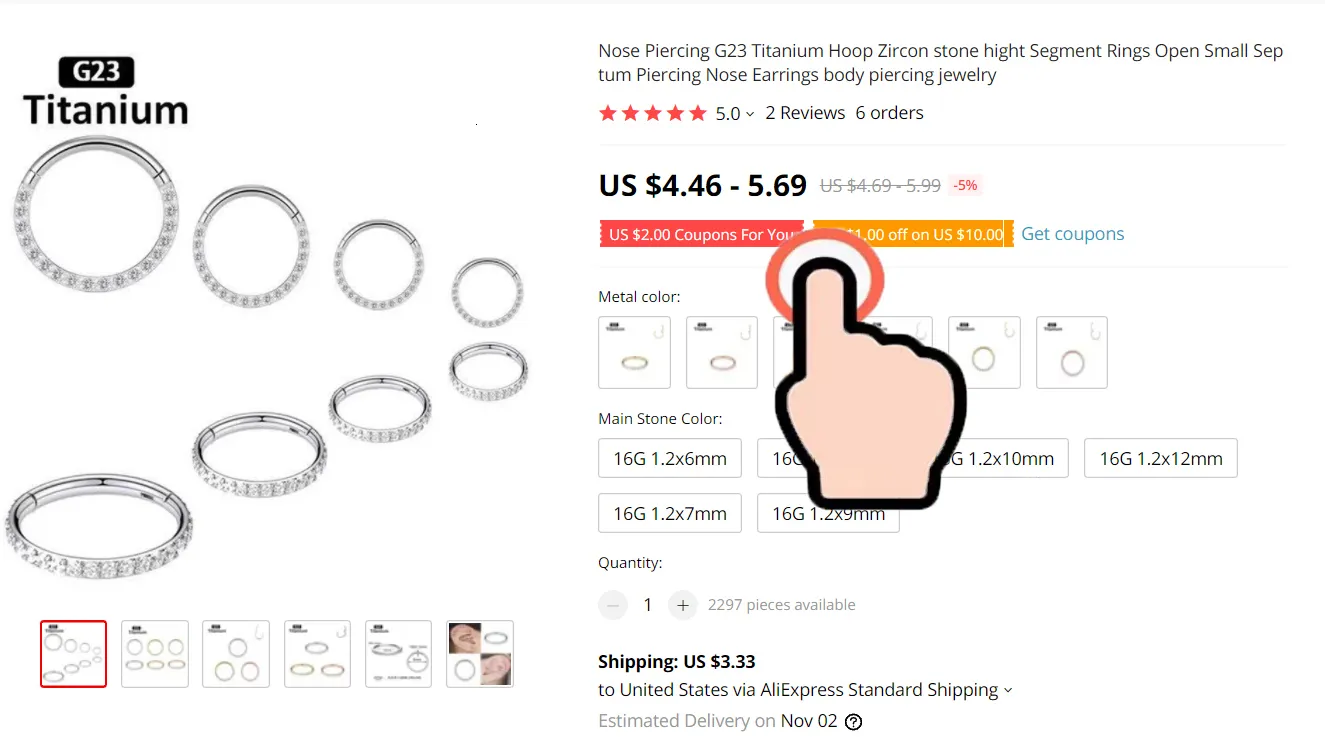The width and height of the screenshot is (1325, 737).
Task: Click the Get coupons link
Action: coord(1072,234)
